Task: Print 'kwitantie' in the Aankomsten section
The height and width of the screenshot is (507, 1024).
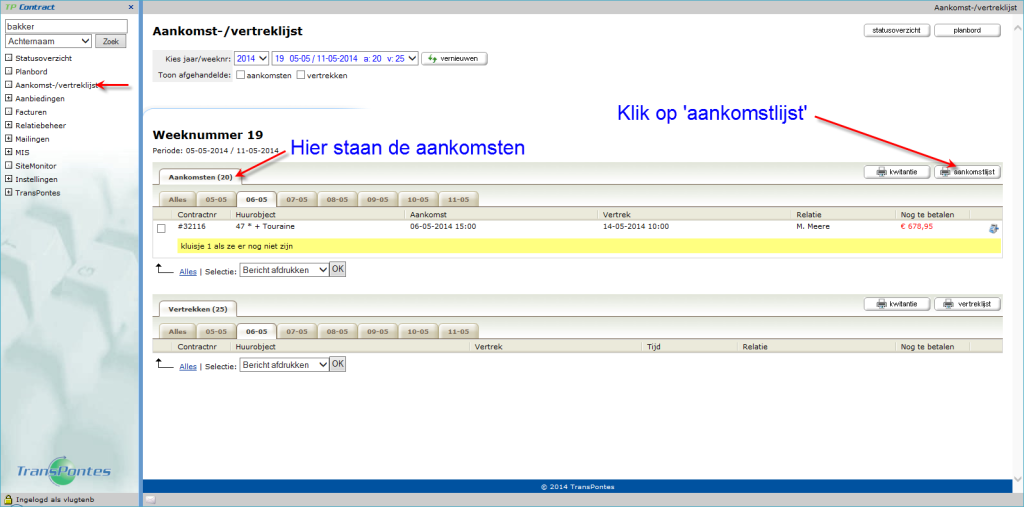Action: tap(896, 172)
